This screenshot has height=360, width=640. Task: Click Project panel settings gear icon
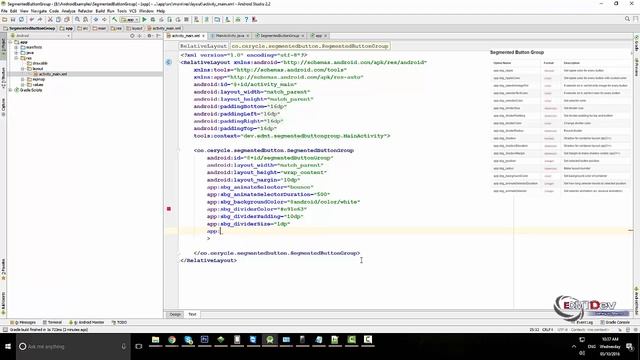click(x=149, y=36)
